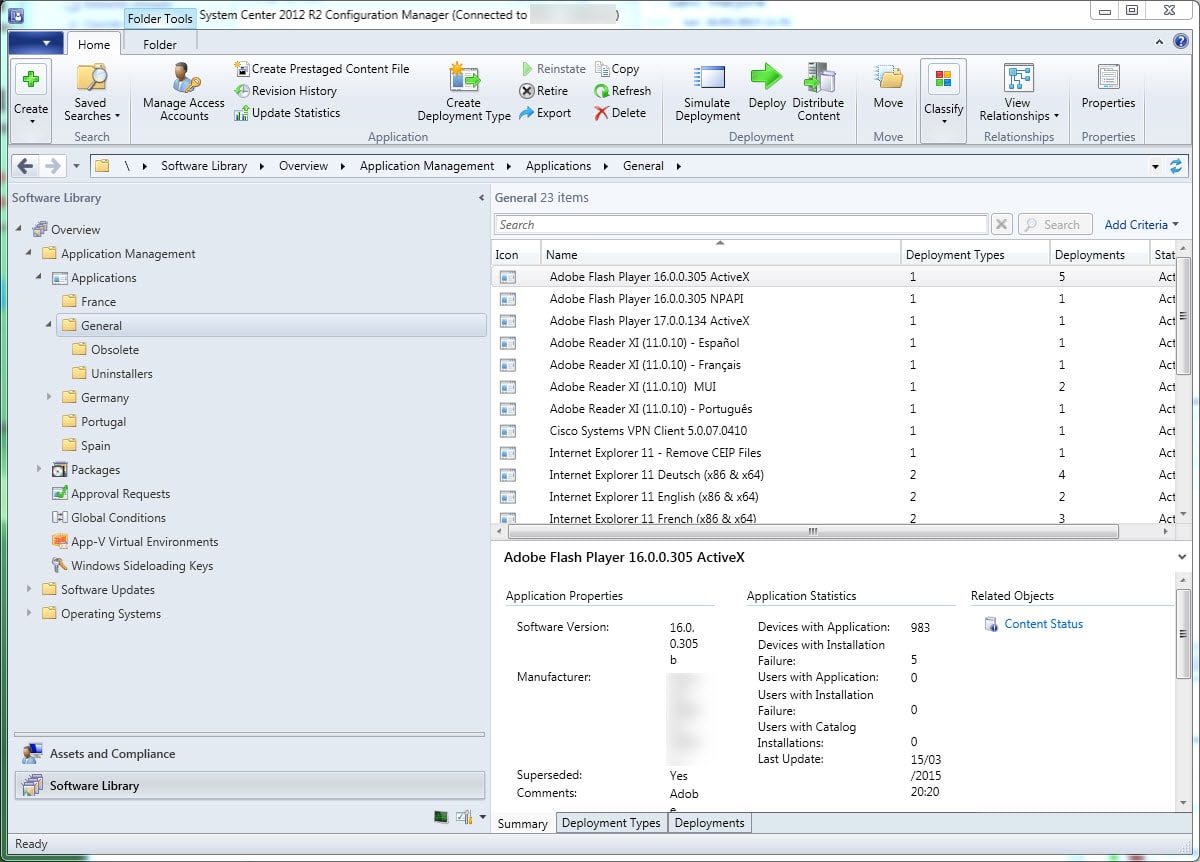Switch to the Deployments tab
Viewport: 1200px width, 862px height.
tap(709, 823)
